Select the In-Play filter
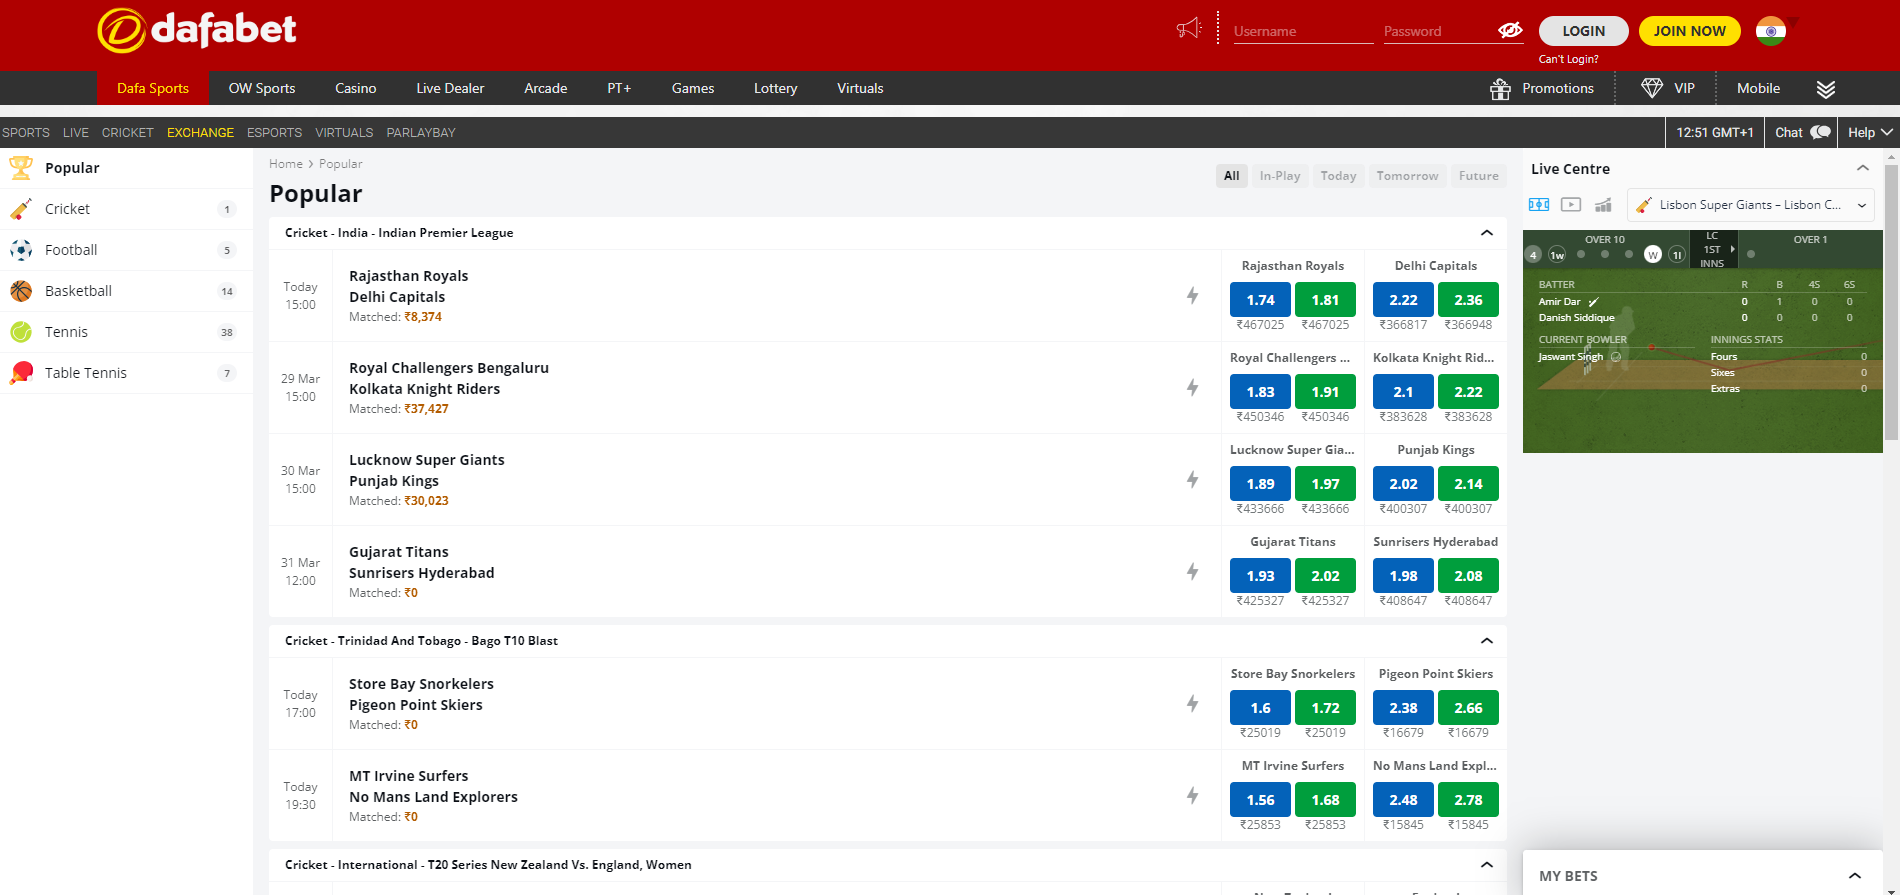The height and width of the screenshot is (895, 1900). tap(1280, 176)
